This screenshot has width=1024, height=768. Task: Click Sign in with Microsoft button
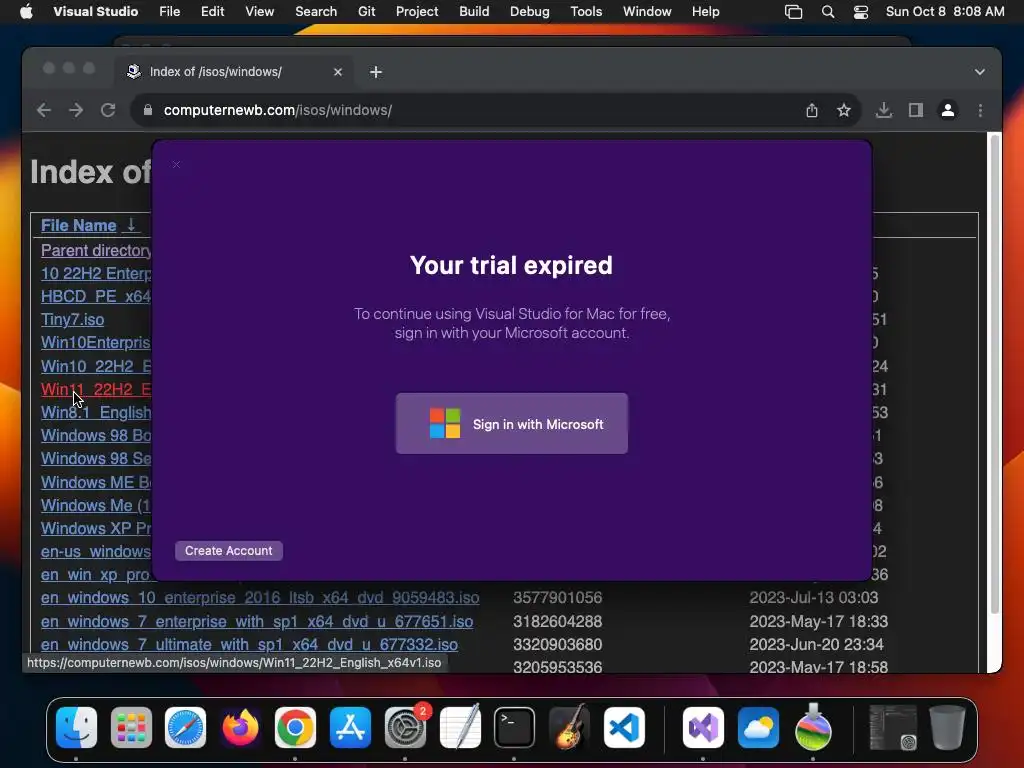point(511,423)
